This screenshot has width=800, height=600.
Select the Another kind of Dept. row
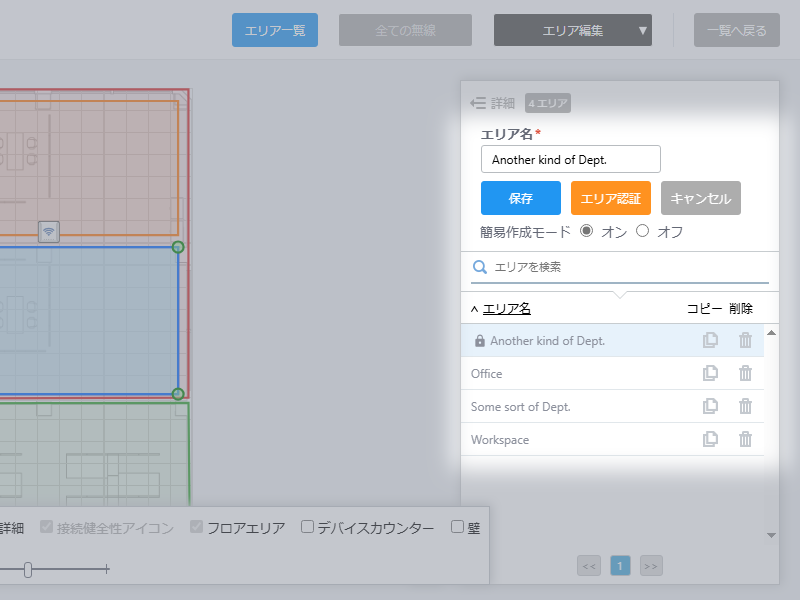coord(612,340)
